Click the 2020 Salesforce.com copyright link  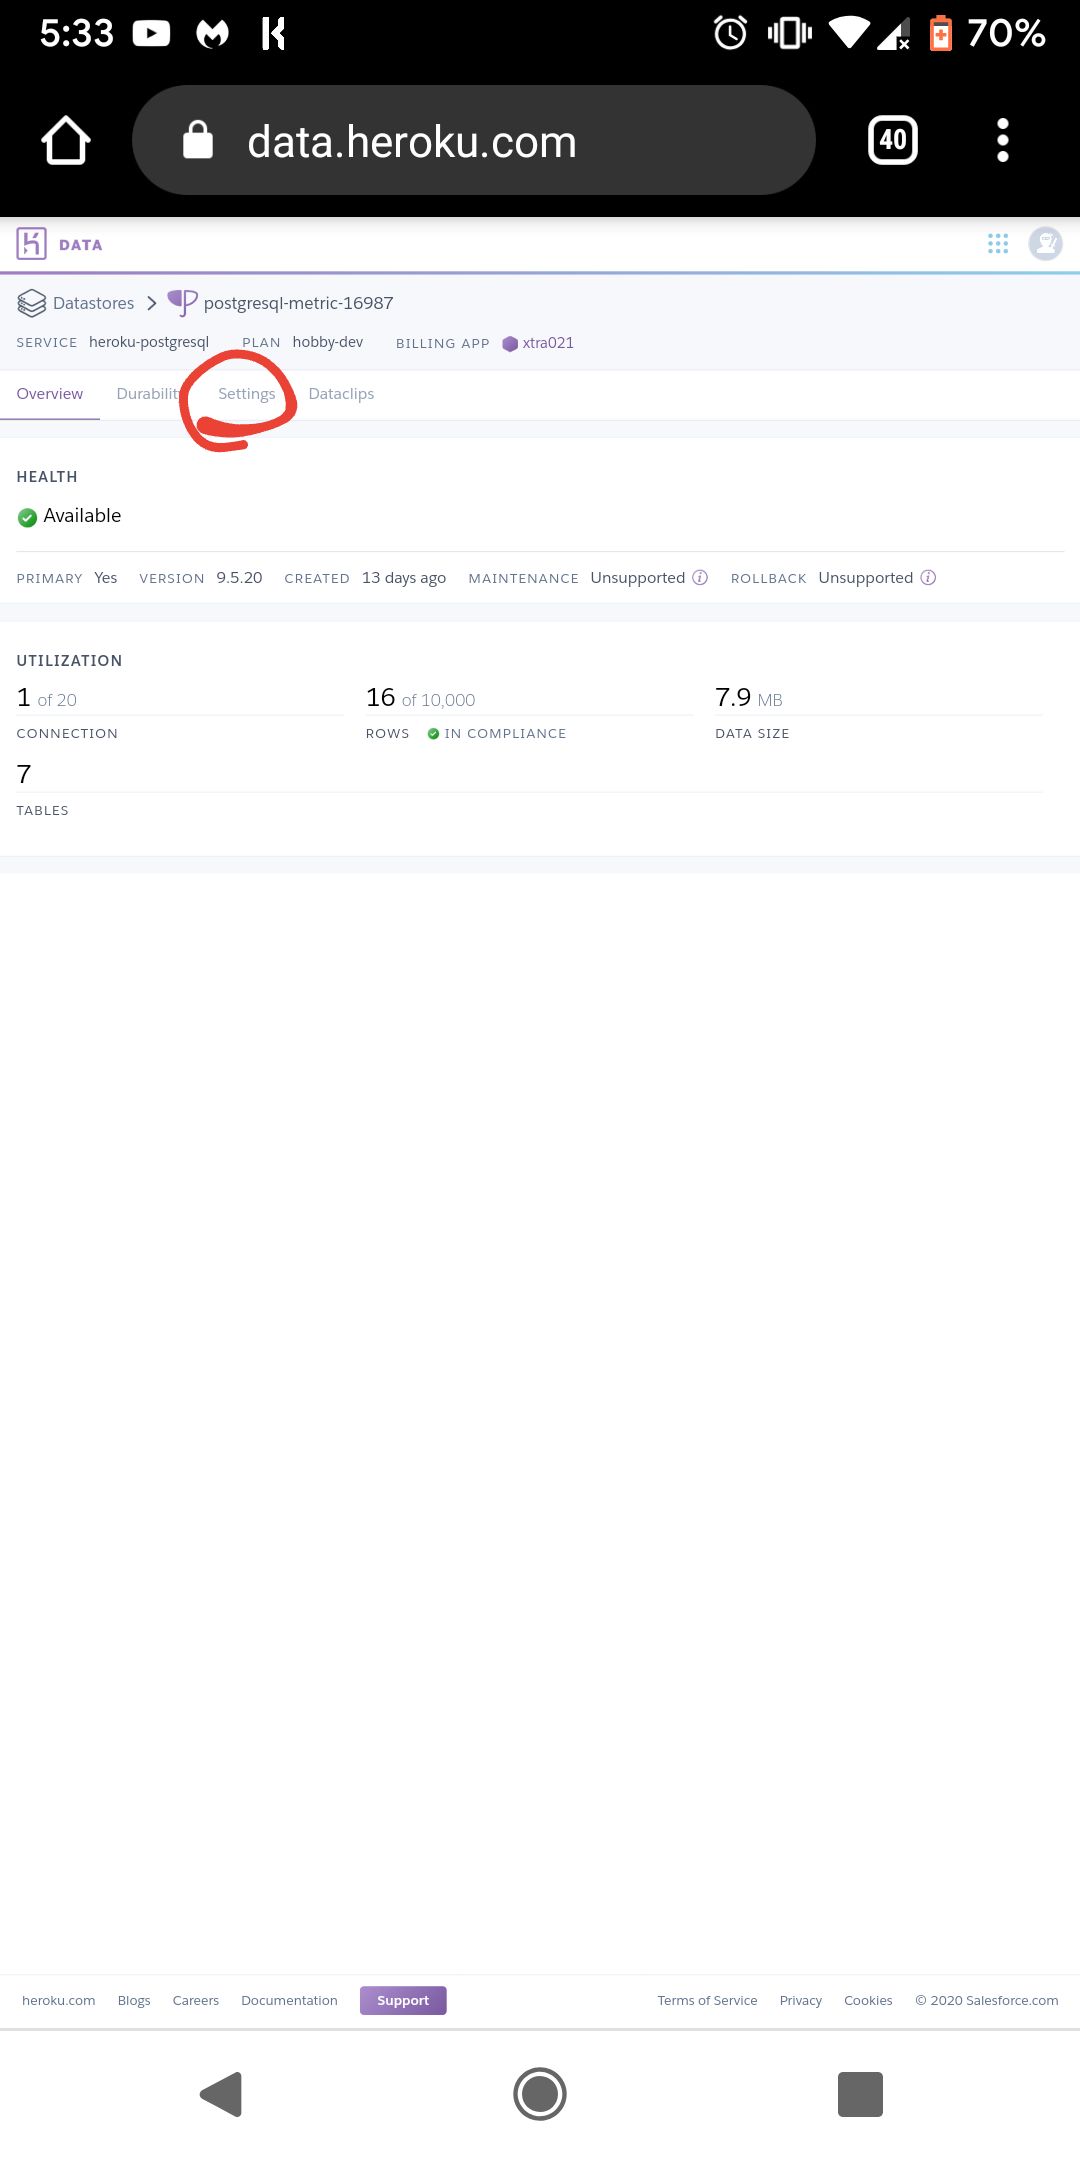point(987,2000)
